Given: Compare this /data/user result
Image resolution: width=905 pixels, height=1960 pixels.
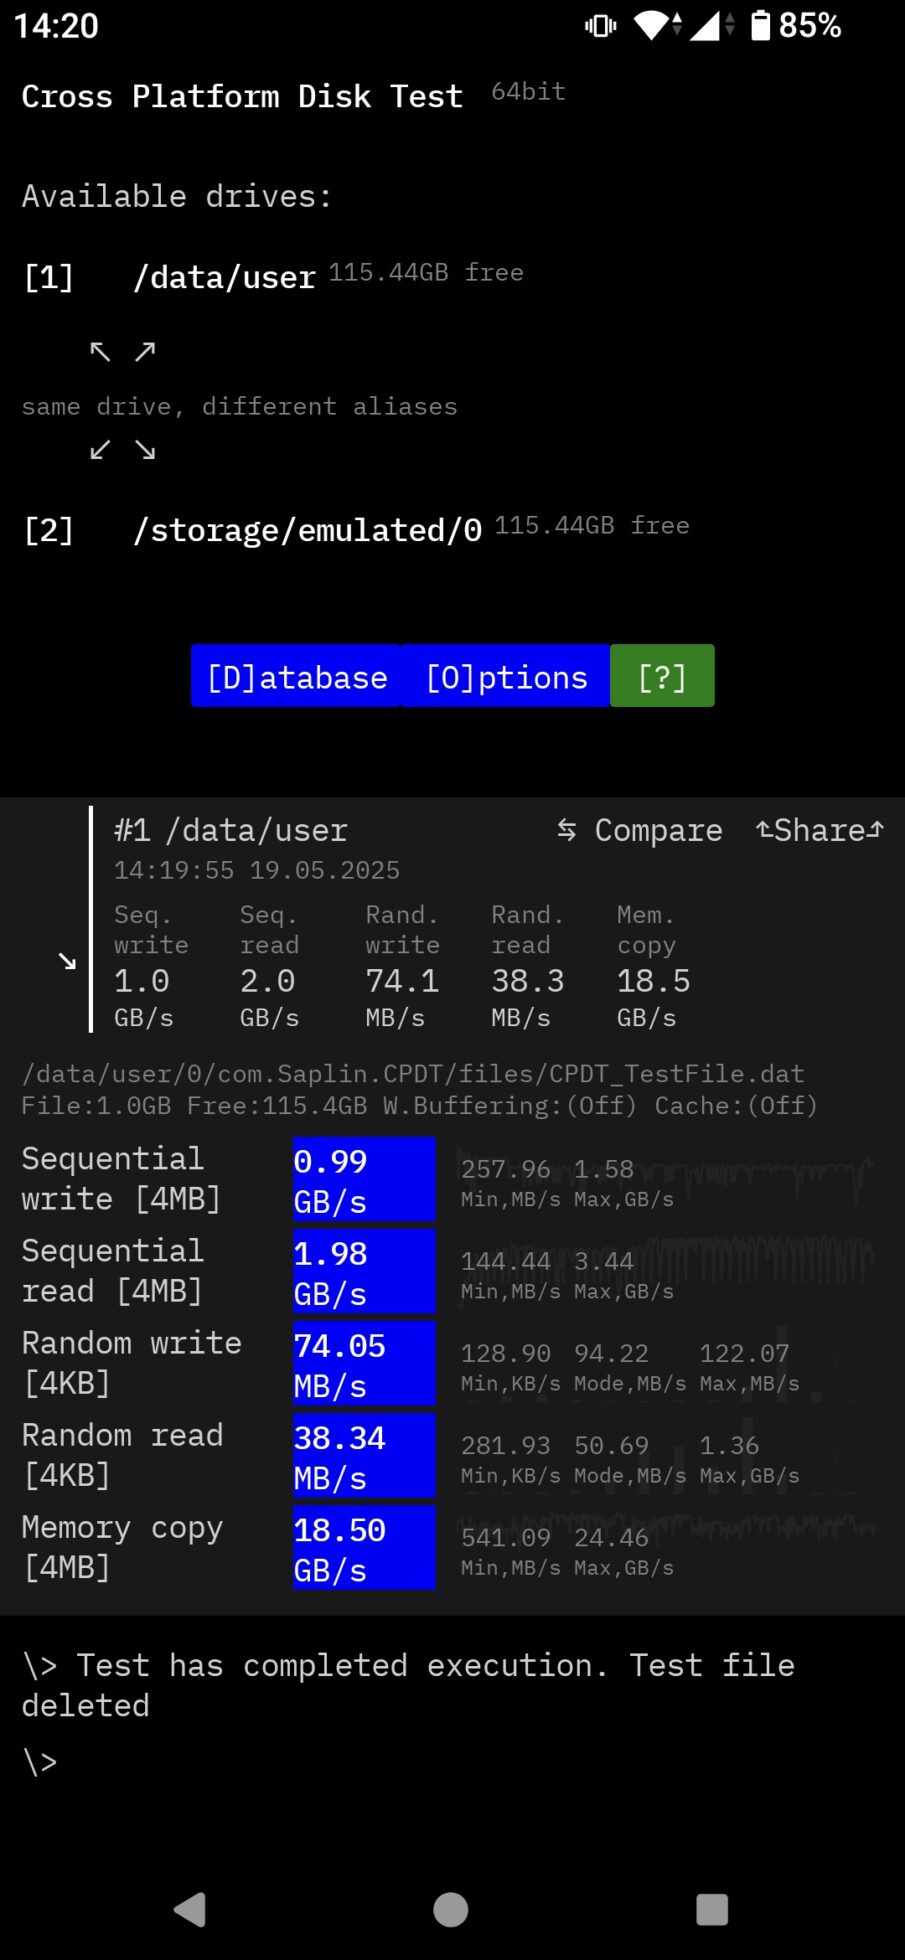Looking at the screenshot, I should [639, 830].
